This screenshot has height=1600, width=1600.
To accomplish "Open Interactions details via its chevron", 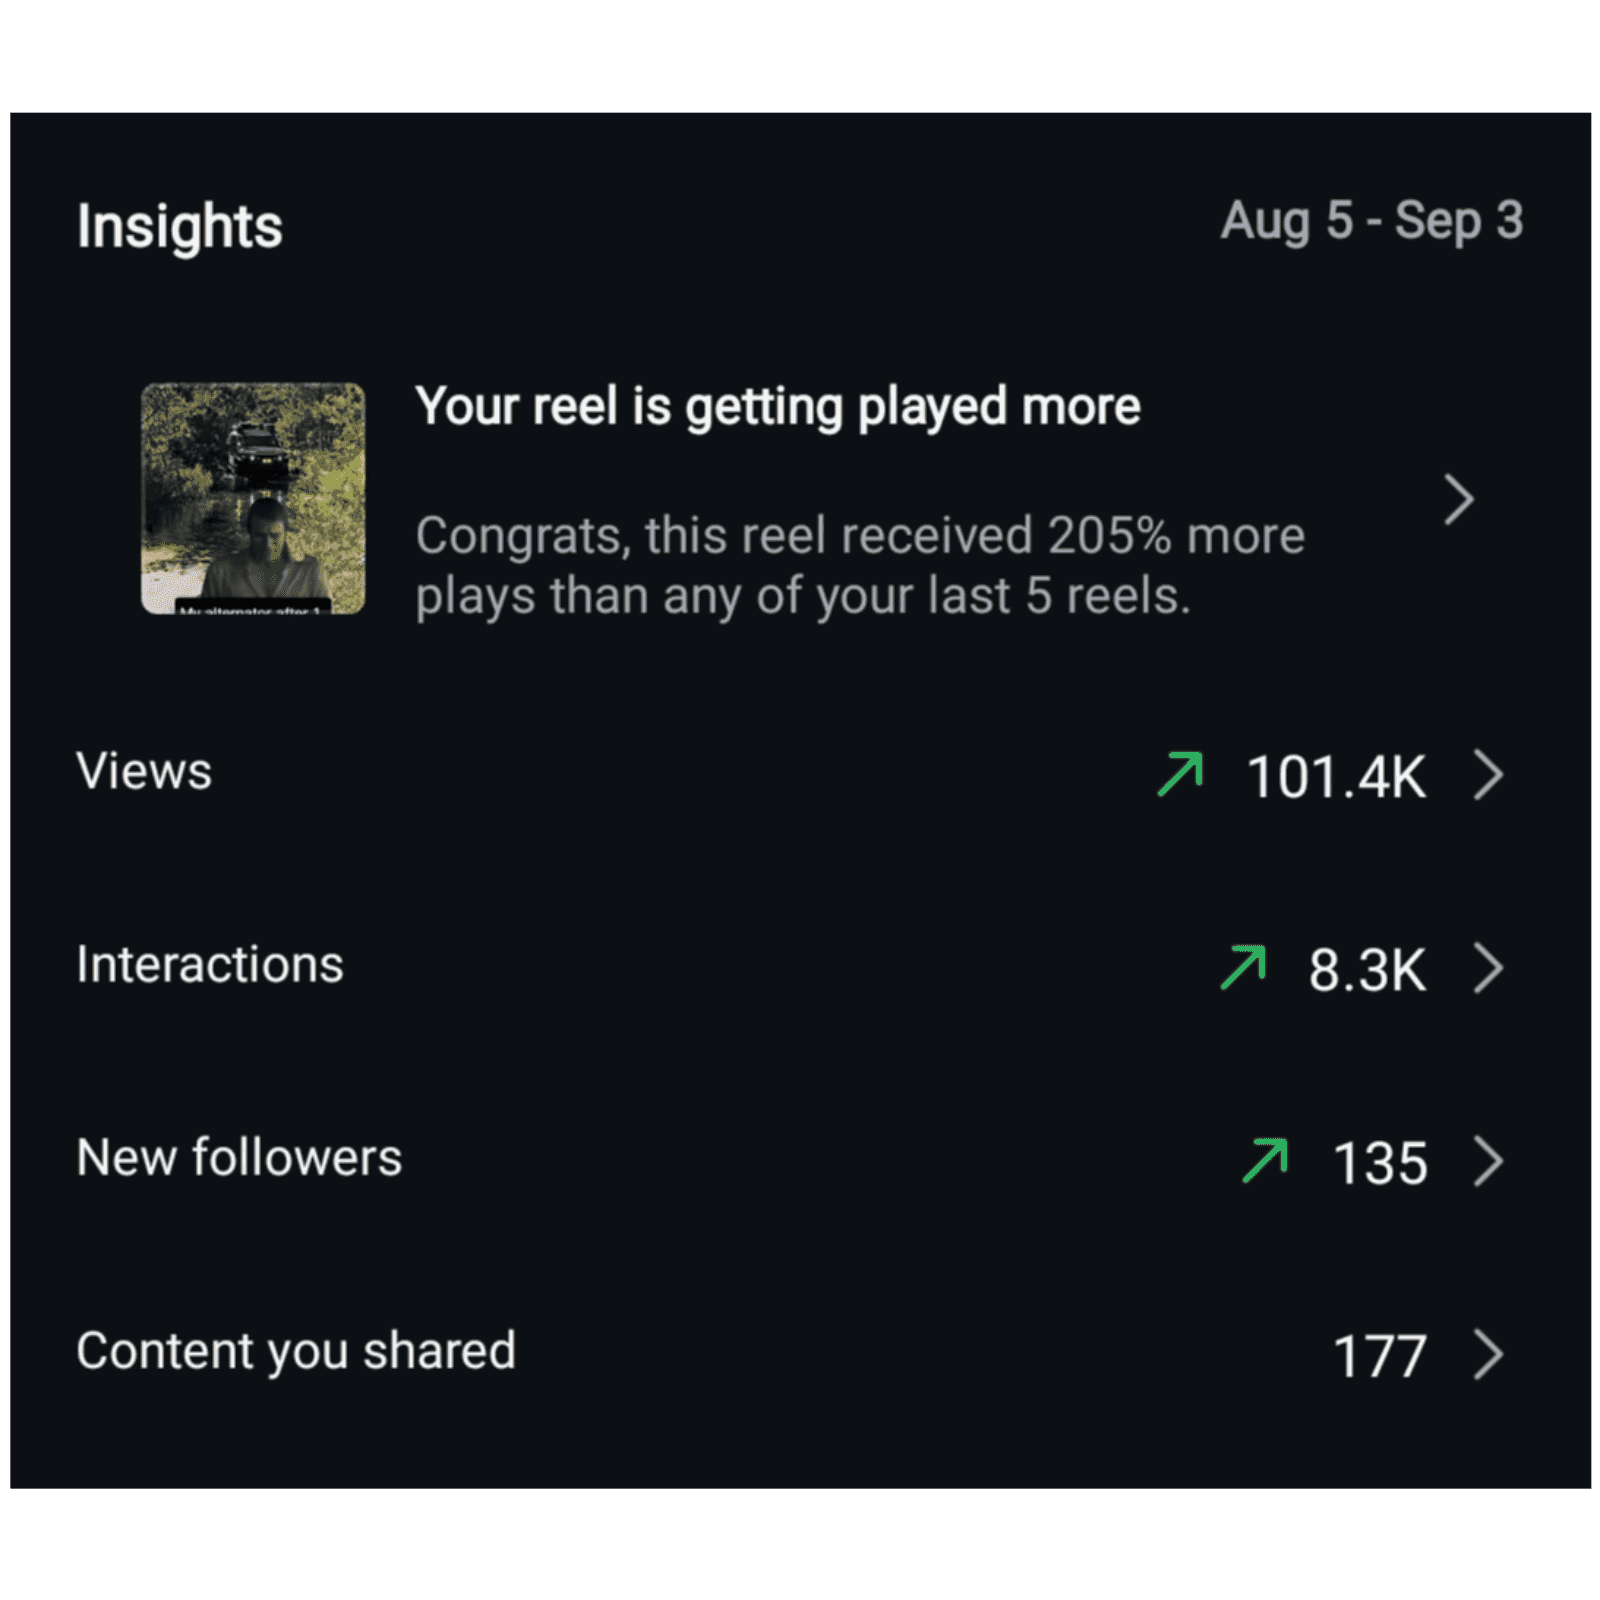I will (1488, 968).
